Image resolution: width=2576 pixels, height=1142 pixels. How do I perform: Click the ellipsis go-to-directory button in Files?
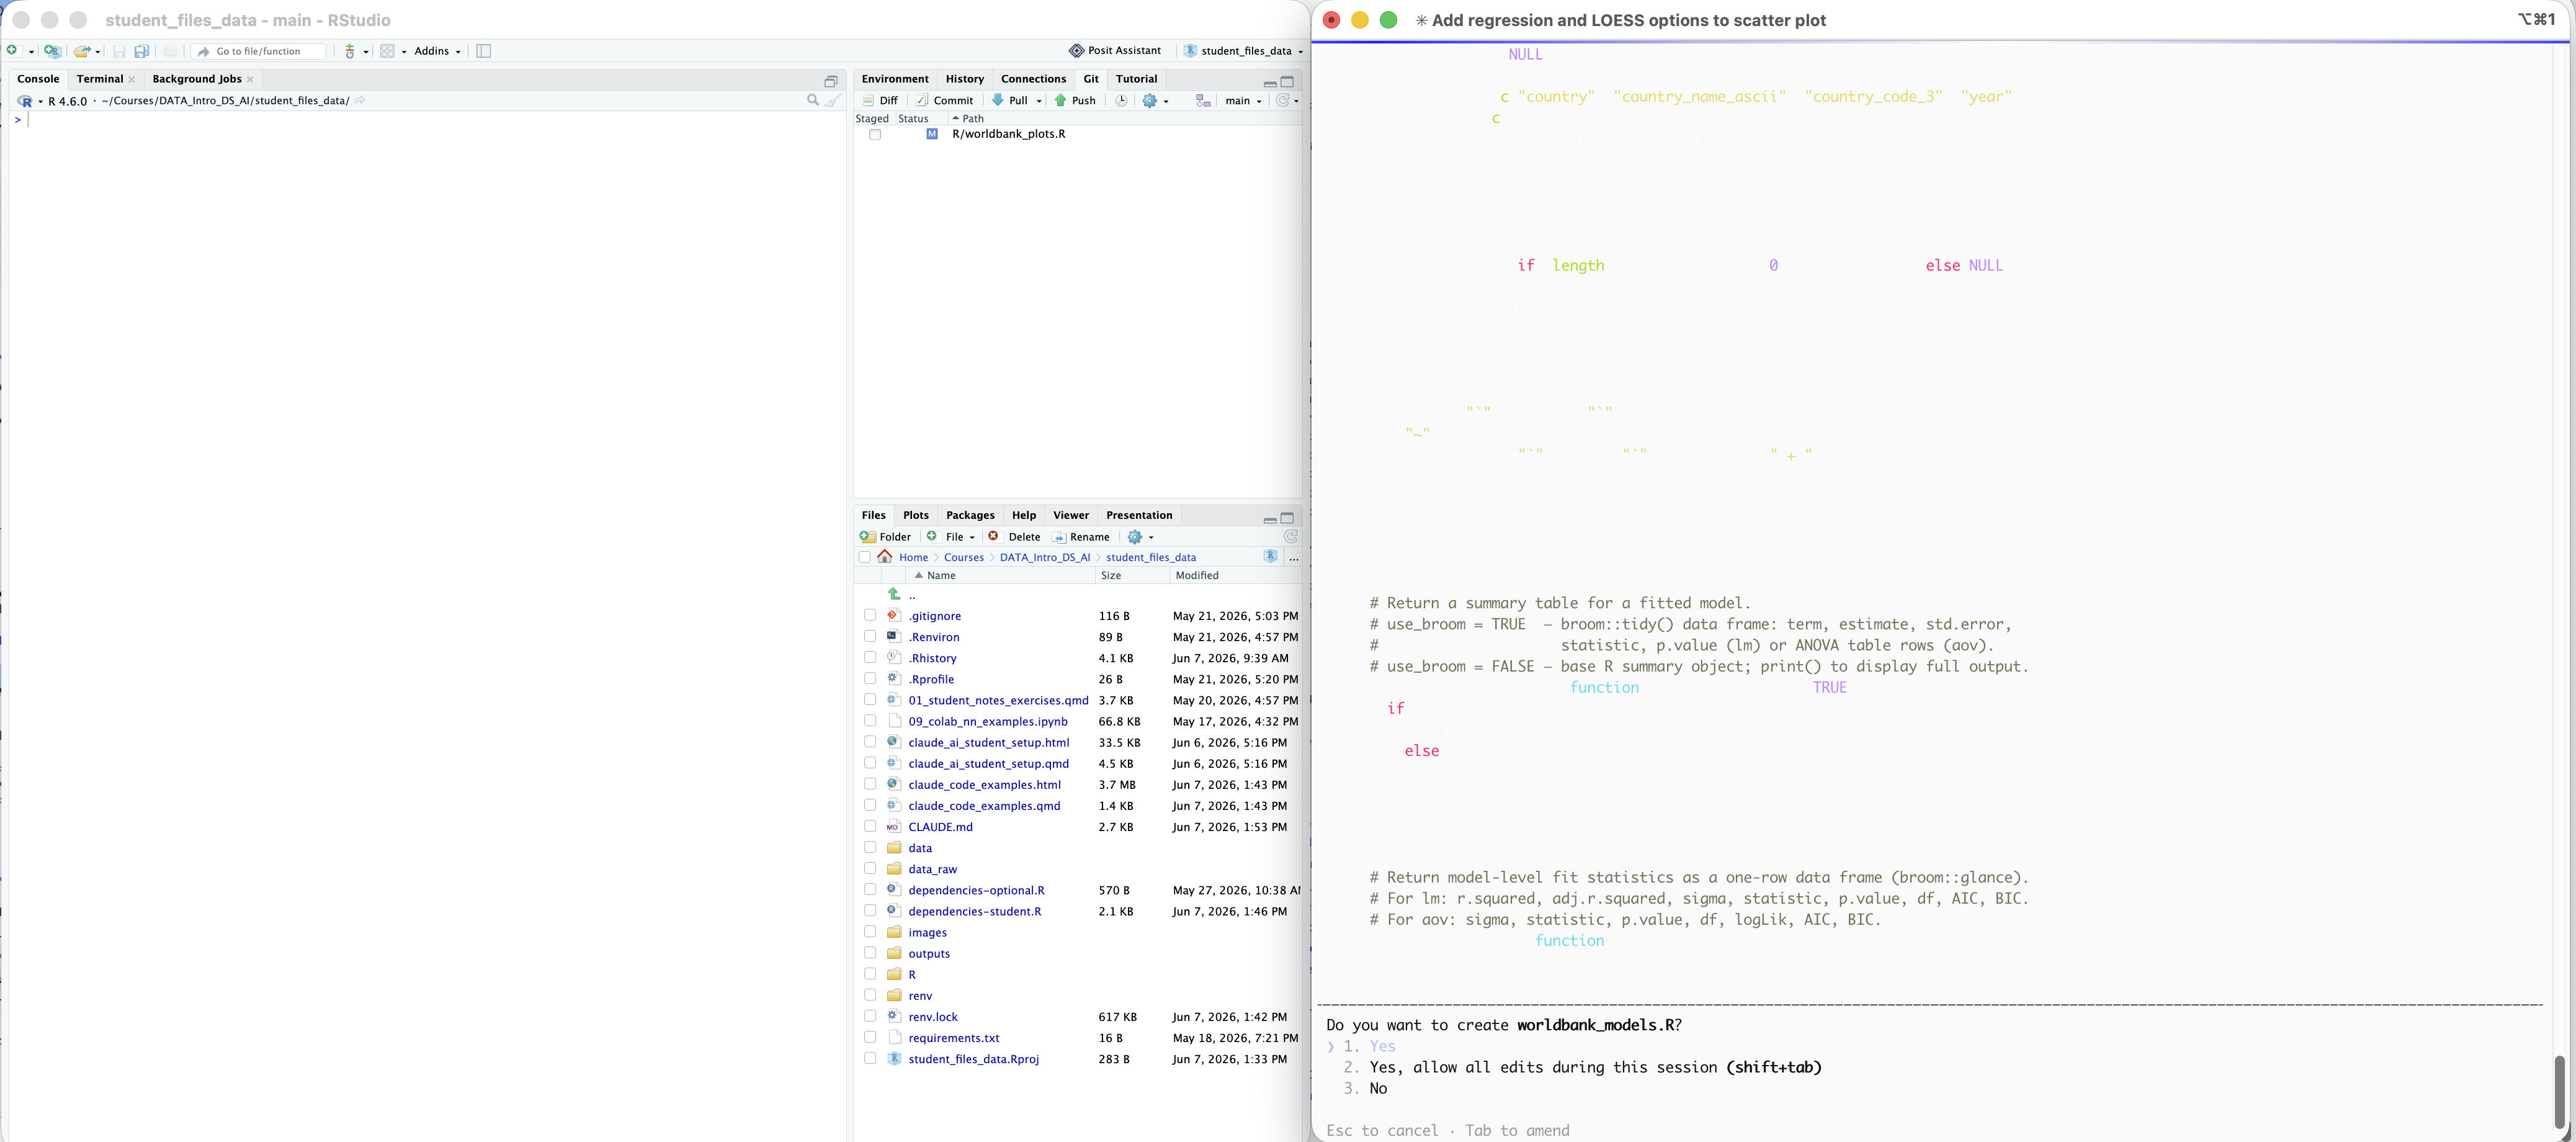point(1293,558)
